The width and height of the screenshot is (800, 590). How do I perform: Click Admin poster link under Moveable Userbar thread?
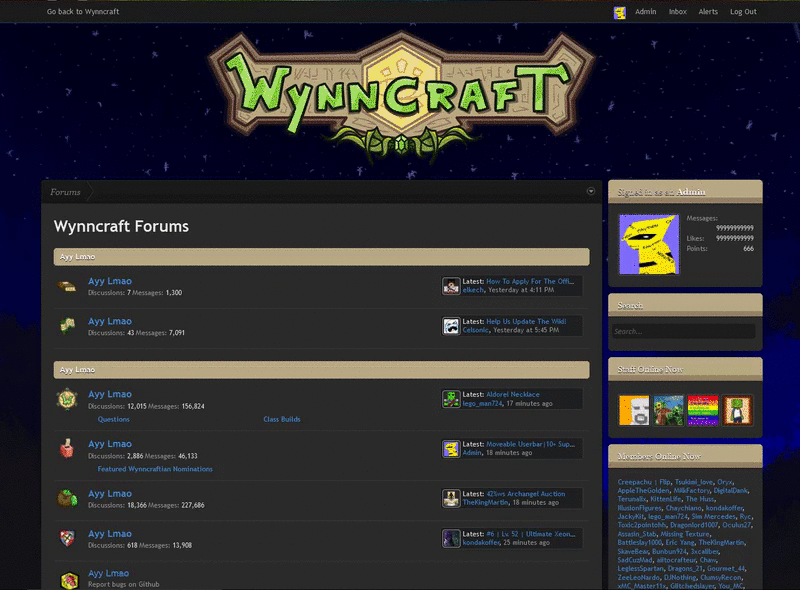pyautogui.click(x=472, y=453)
